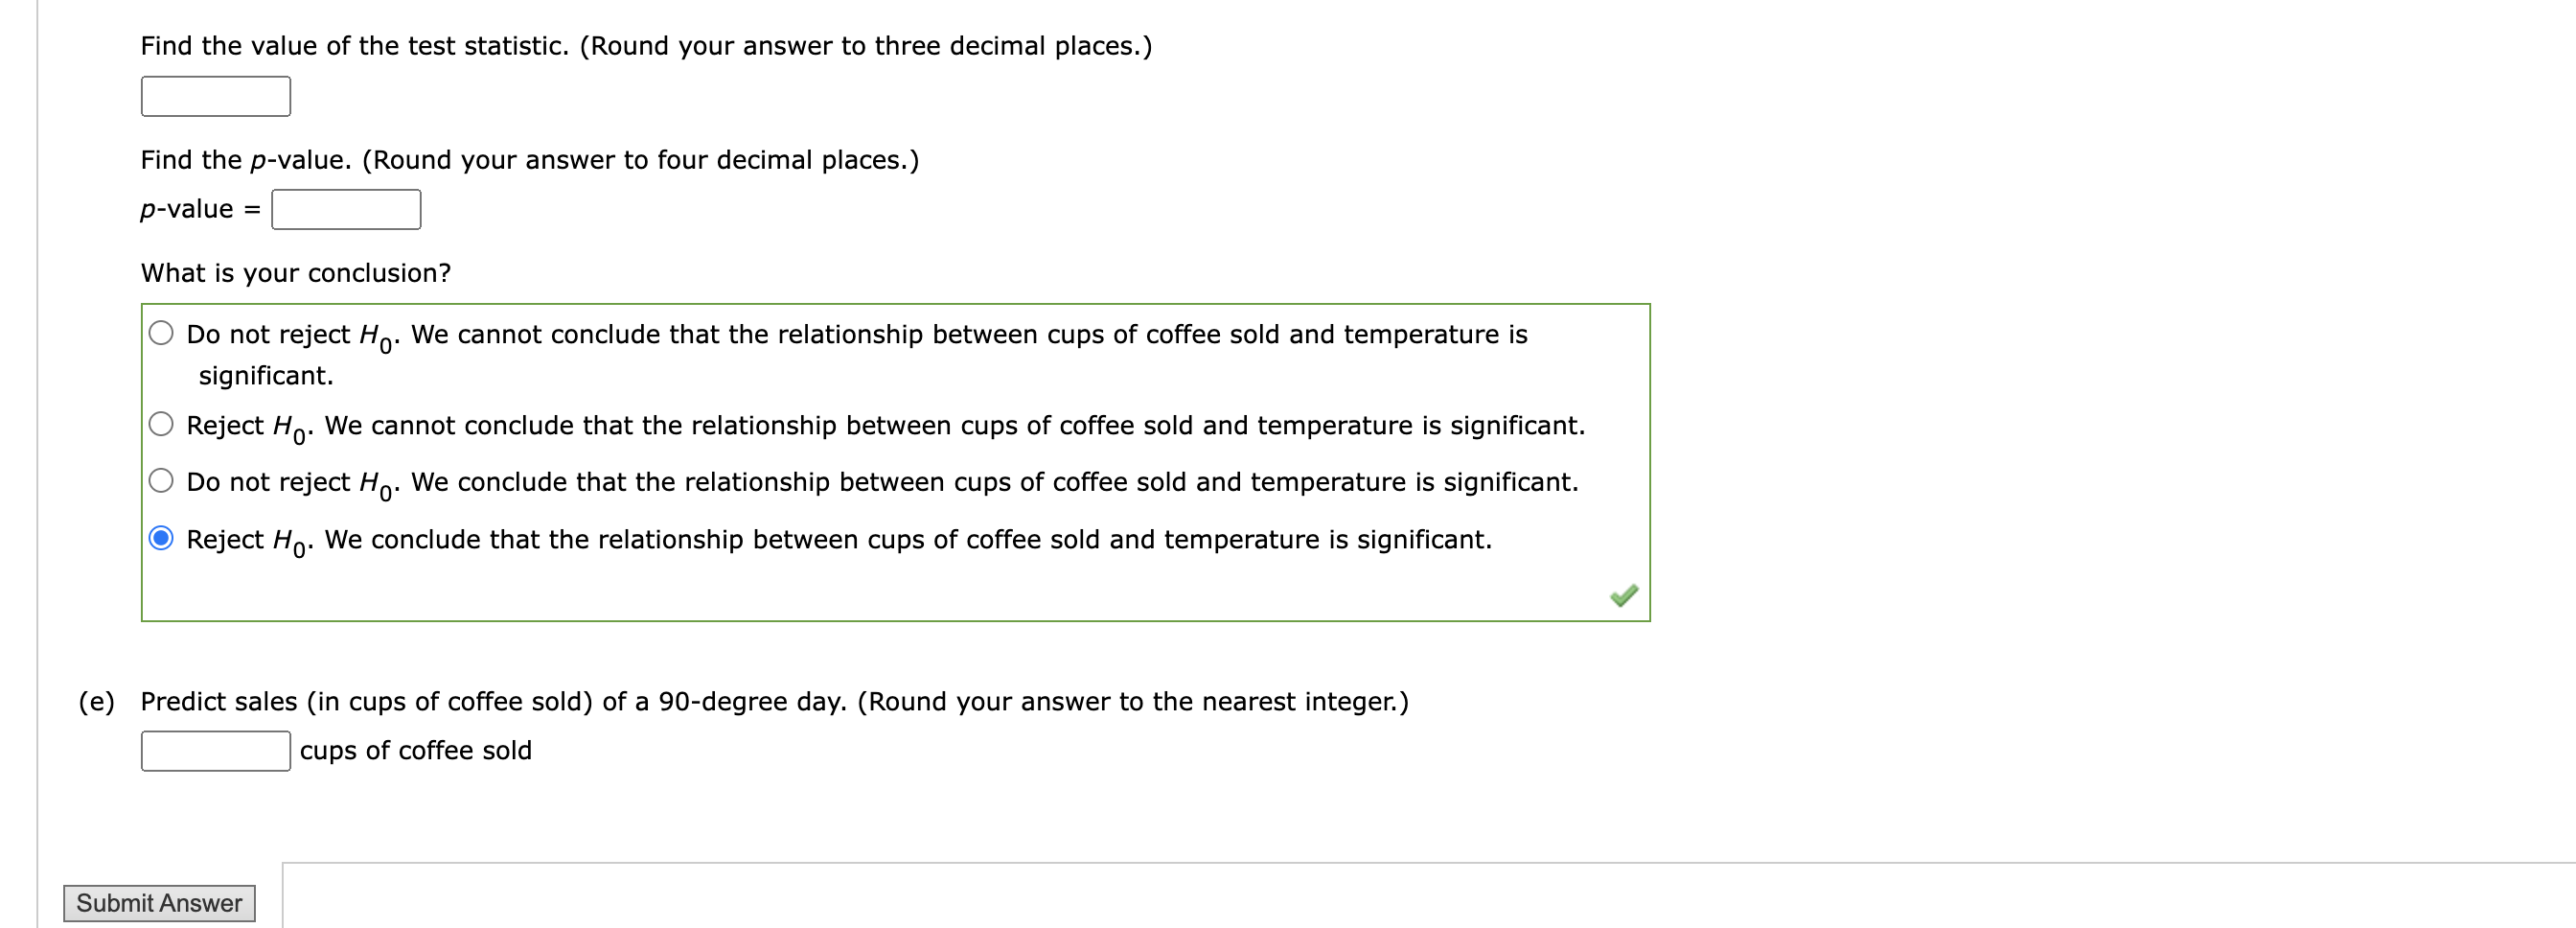
Task: Click the p-value input field
Action: 346,210
